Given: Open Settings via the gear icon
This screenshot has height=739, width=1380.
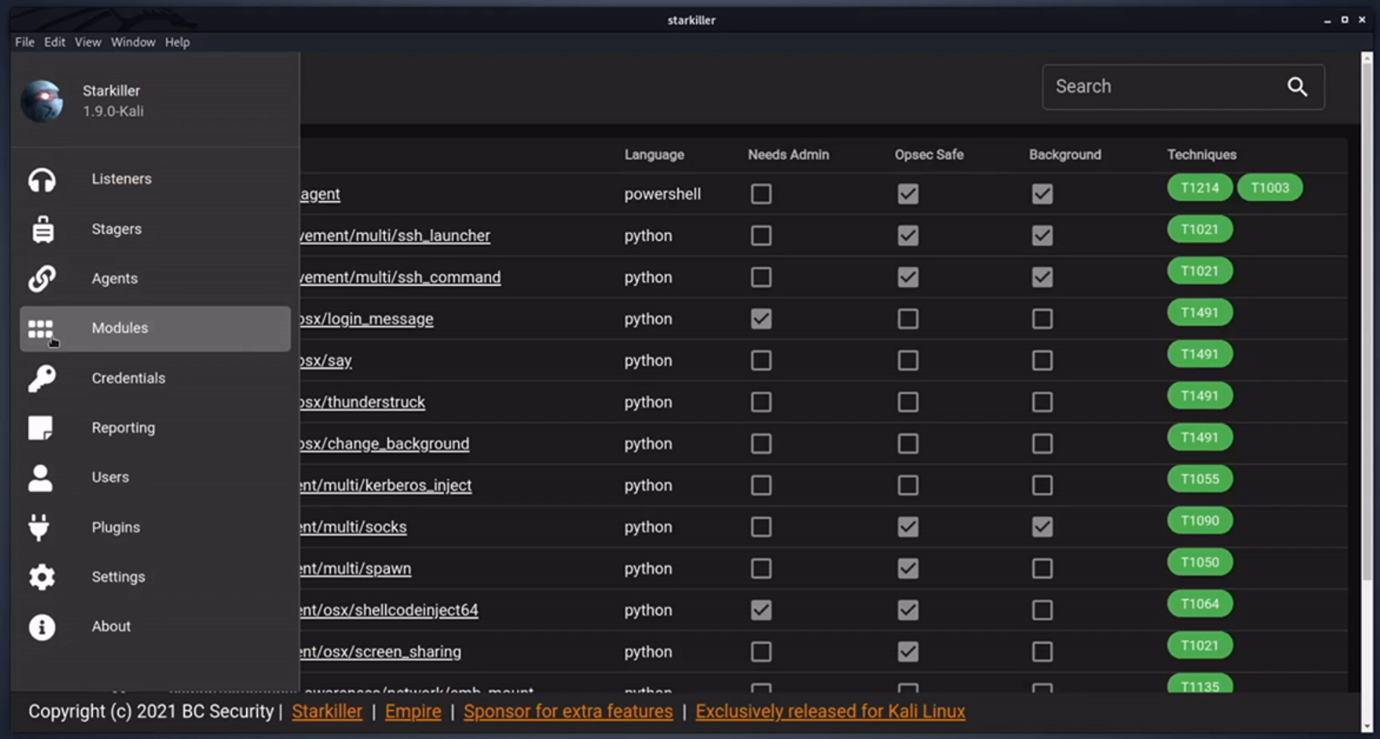Looking at the screenshot, I should click(42, 577).
